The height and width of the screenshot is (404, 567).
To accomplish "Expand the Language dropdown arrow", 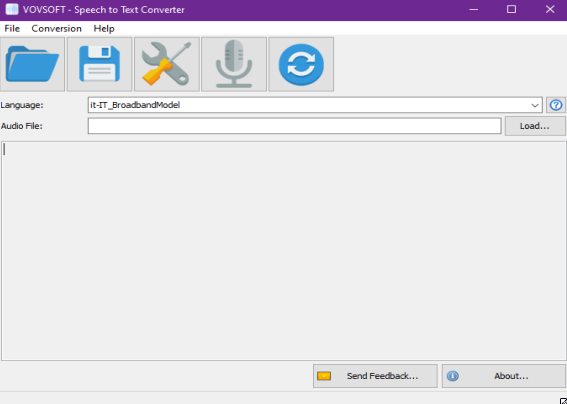I will [x=534, y=105].
